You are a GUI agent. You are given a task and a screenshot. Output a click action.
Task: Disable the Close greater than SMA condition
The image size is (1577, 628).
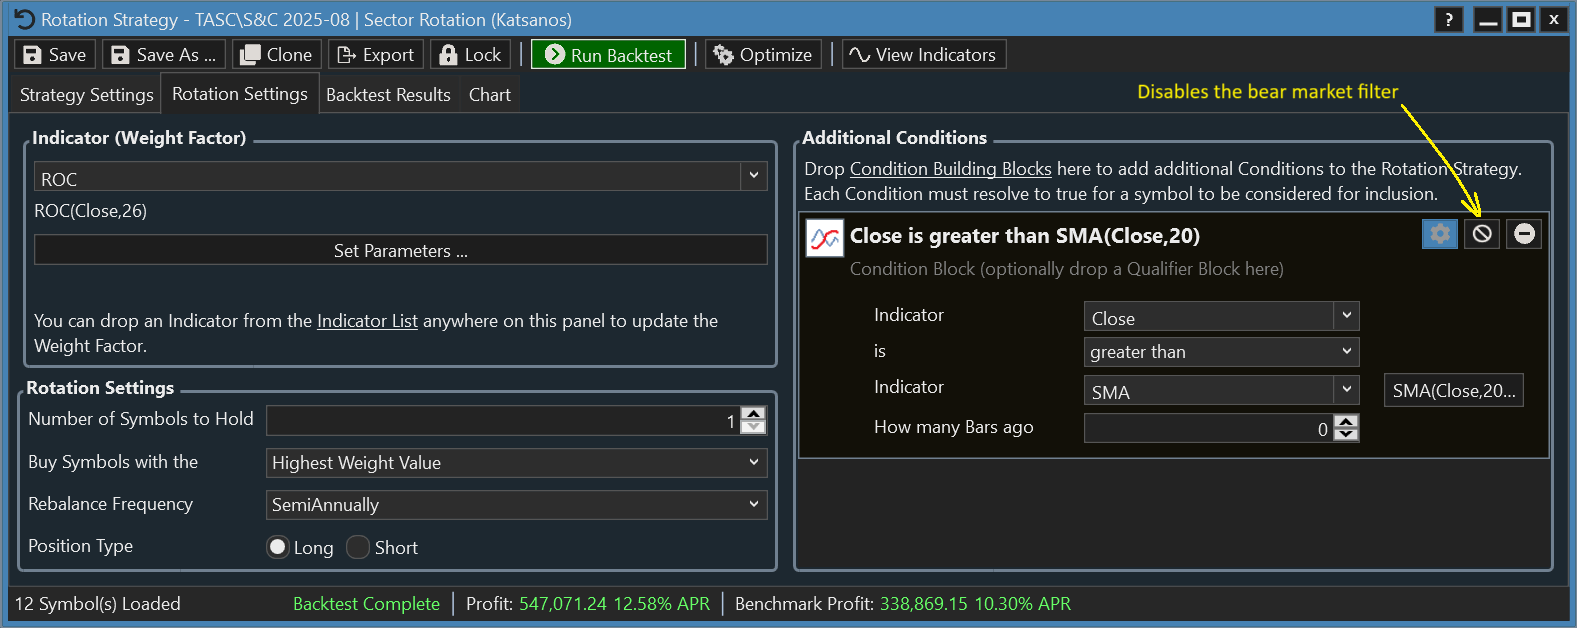(x=1482, y=234)
